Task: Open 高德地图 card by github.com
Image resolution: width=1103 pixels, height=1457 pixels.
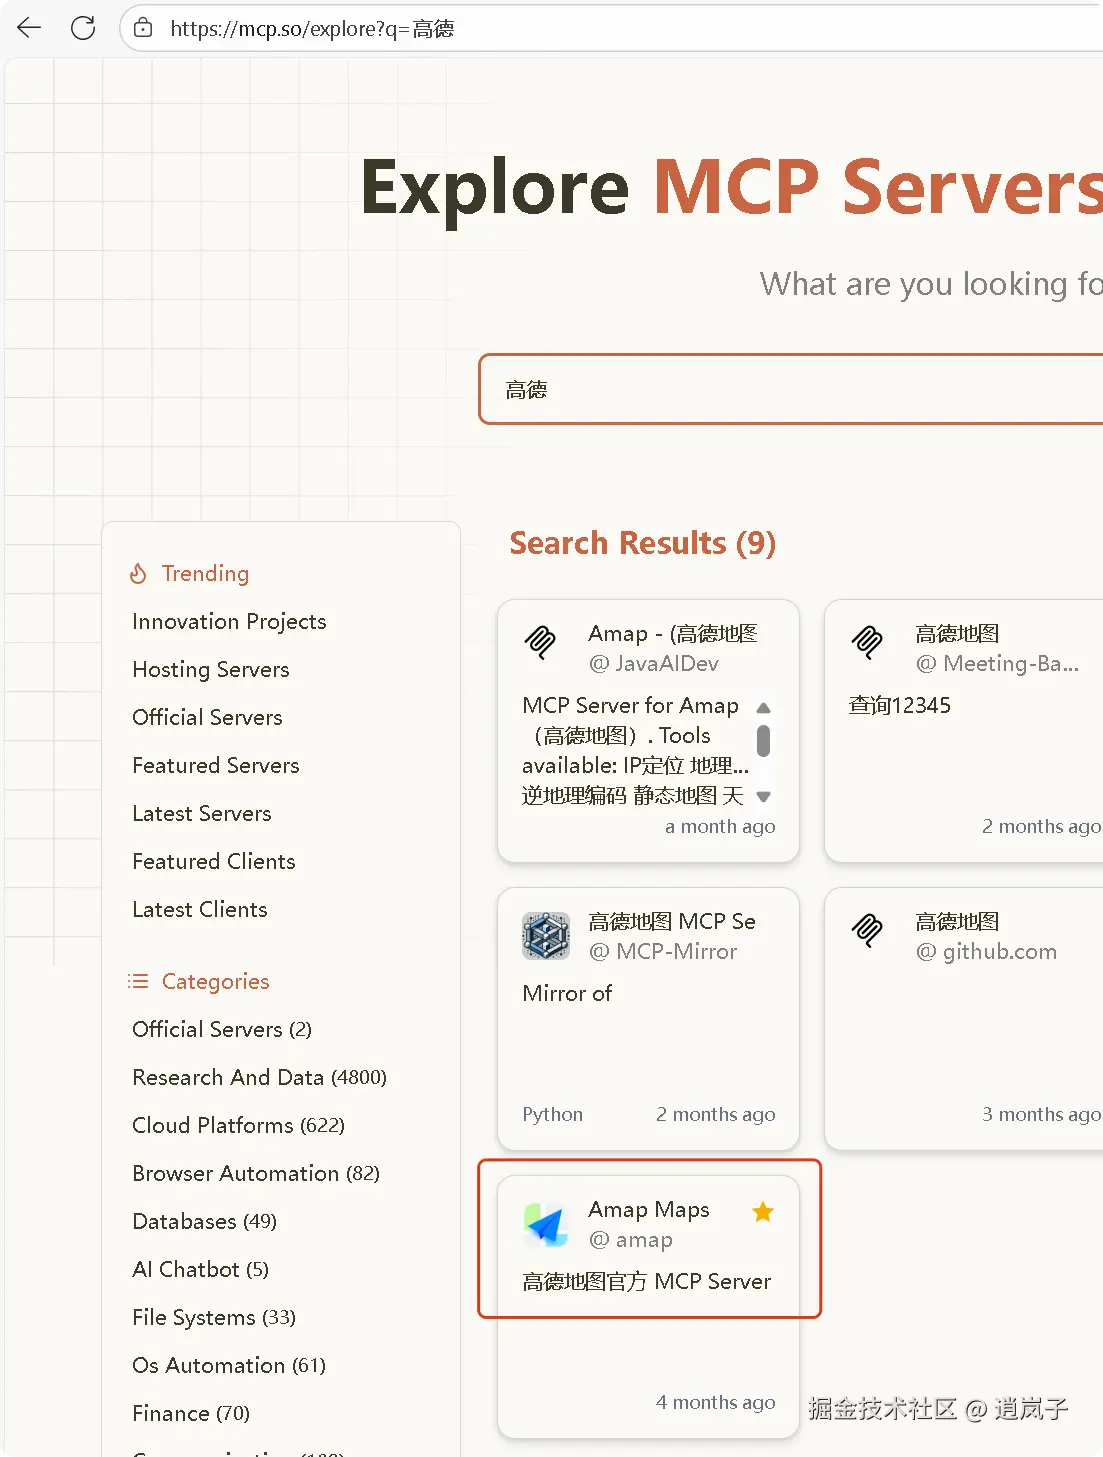Action: [x=957, y=921]
